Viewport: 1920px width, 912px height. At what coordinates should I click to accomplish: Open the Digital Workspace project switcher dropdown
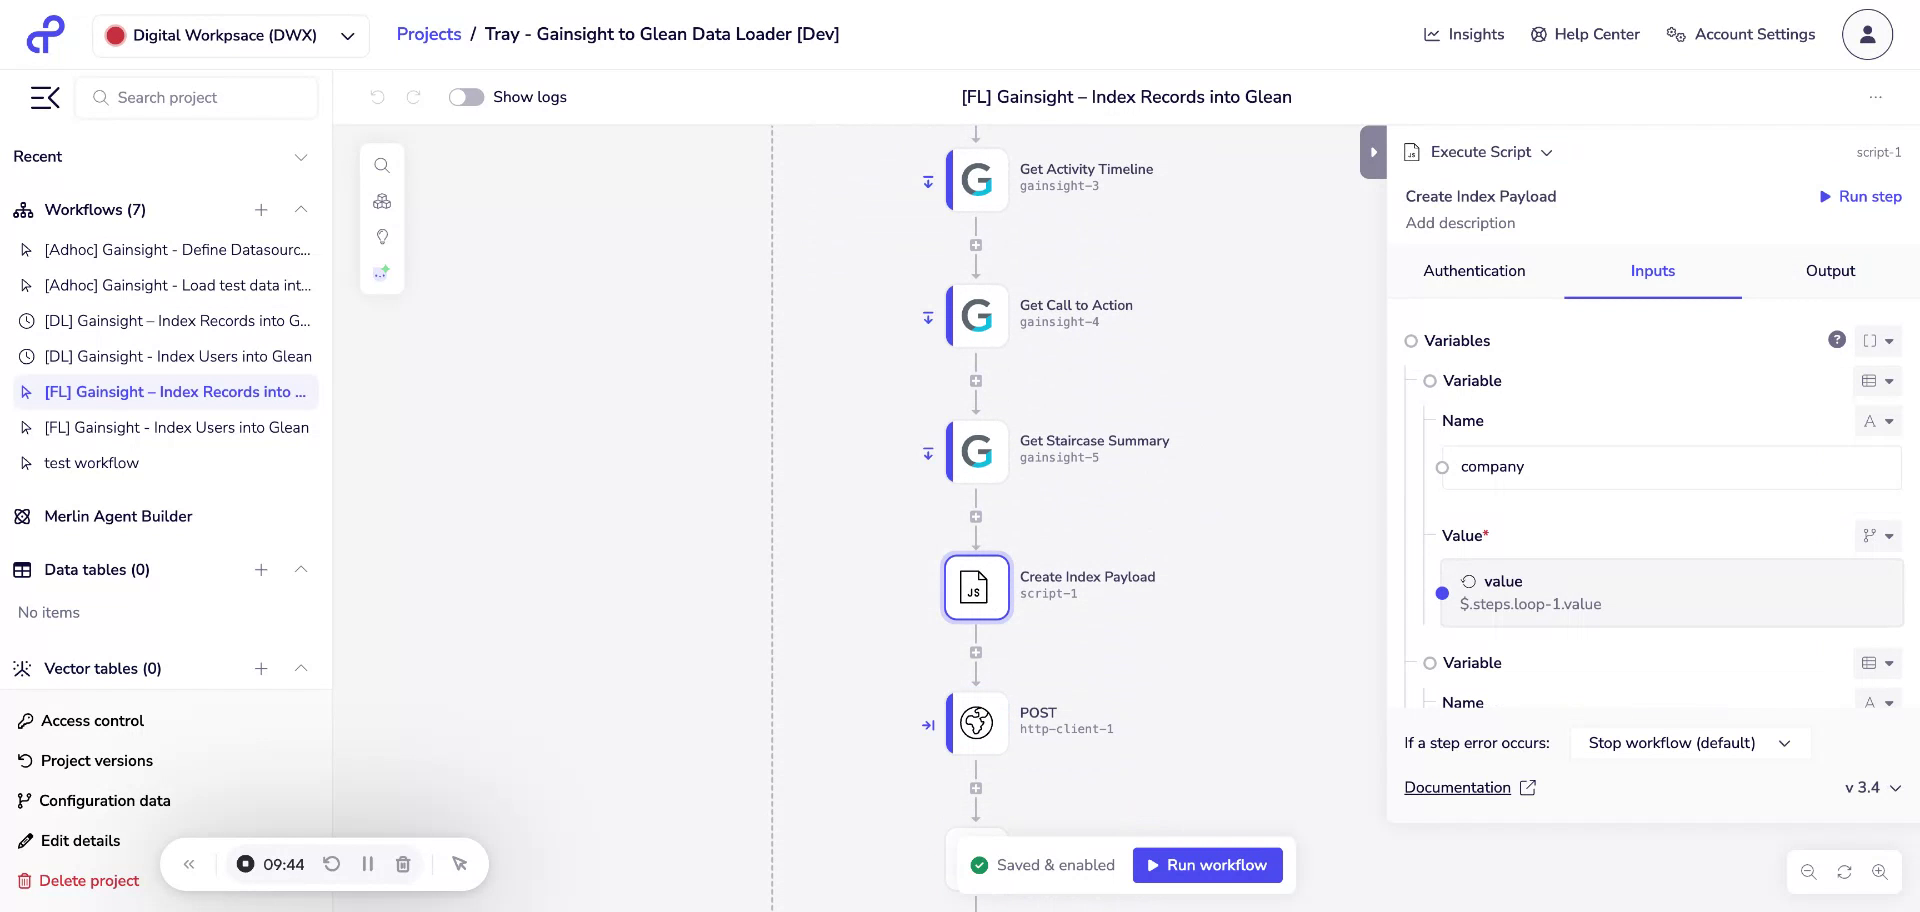(347, 35)
